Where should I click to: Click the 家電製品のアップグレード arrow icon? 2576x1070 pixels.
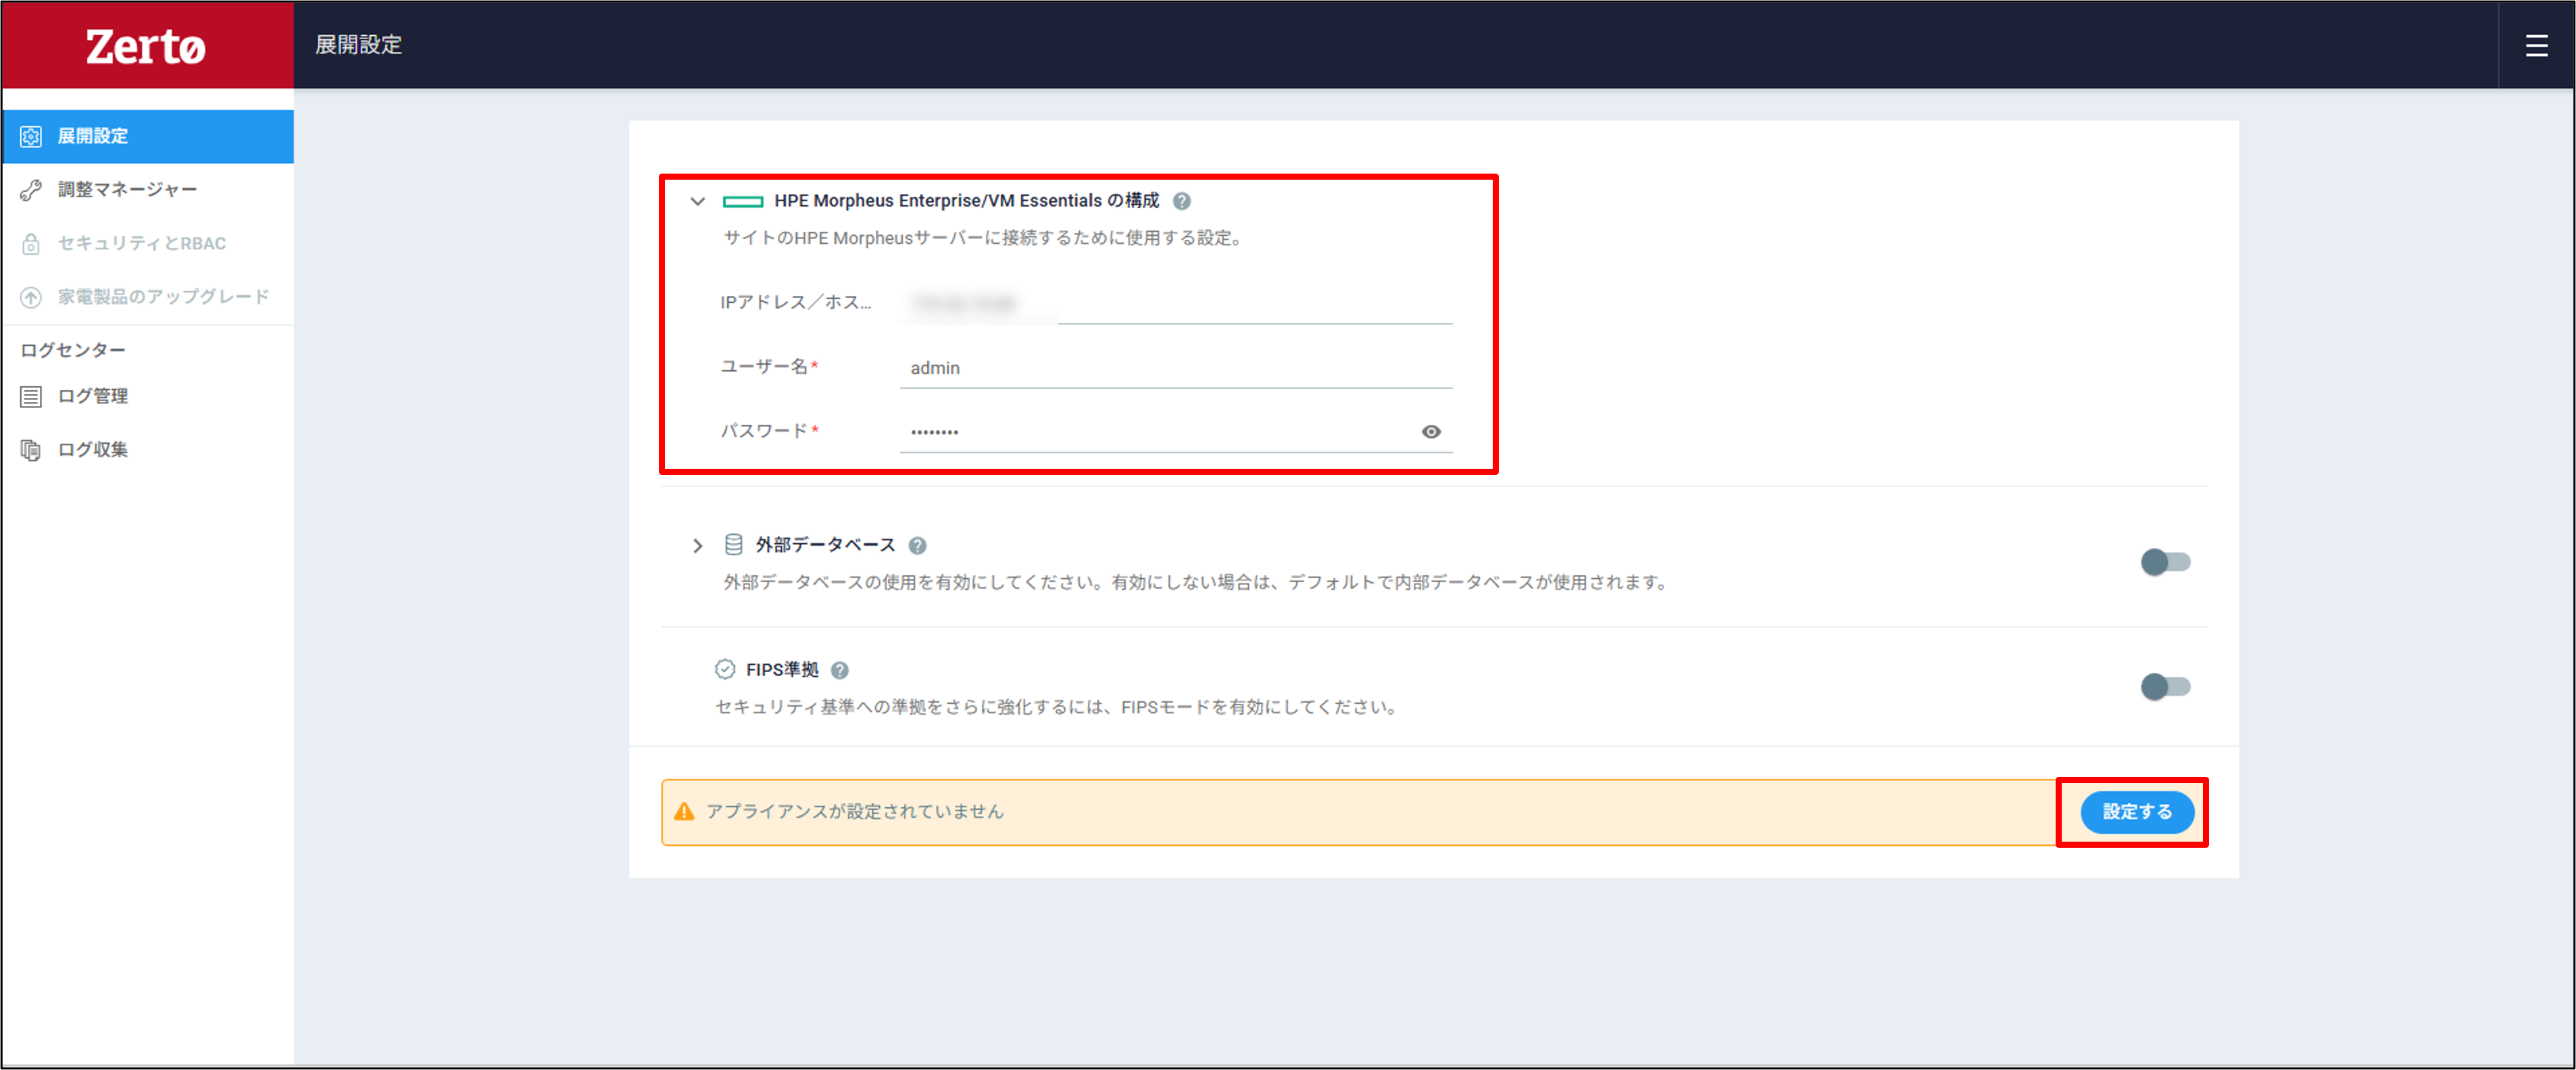[31, 297]
